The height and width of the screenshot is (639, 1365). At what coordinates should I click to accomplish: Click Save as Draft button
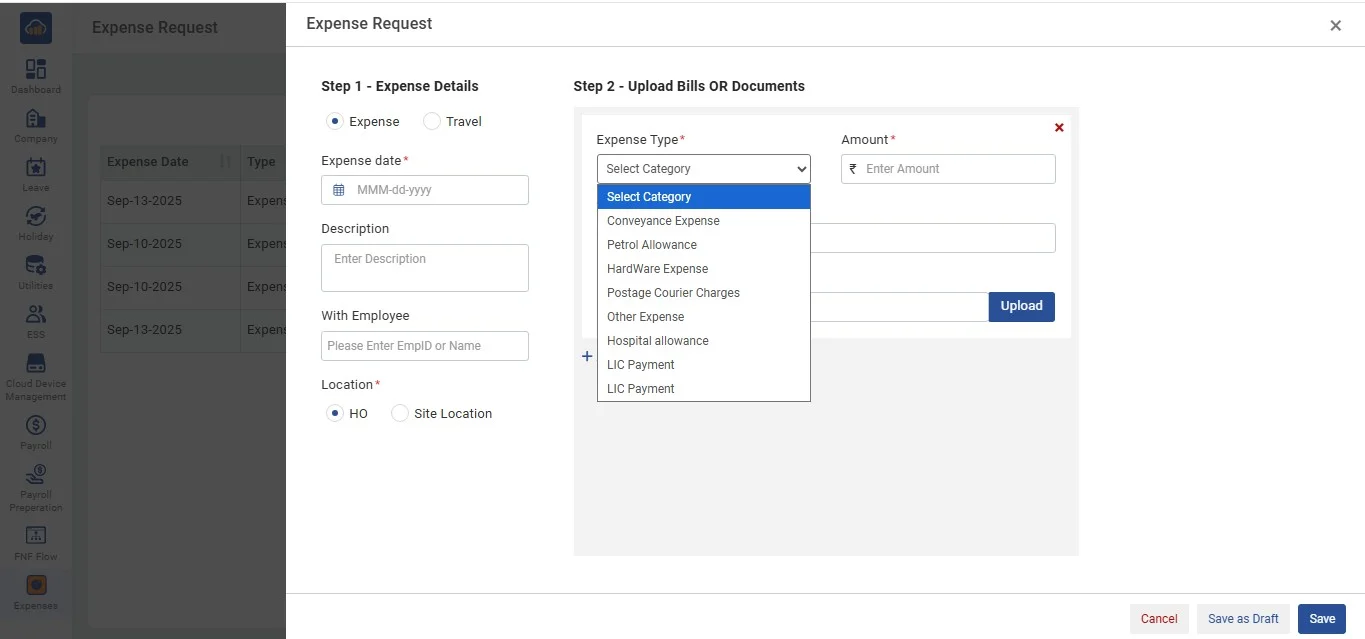pyautogui.click(x=1242, y=619)
